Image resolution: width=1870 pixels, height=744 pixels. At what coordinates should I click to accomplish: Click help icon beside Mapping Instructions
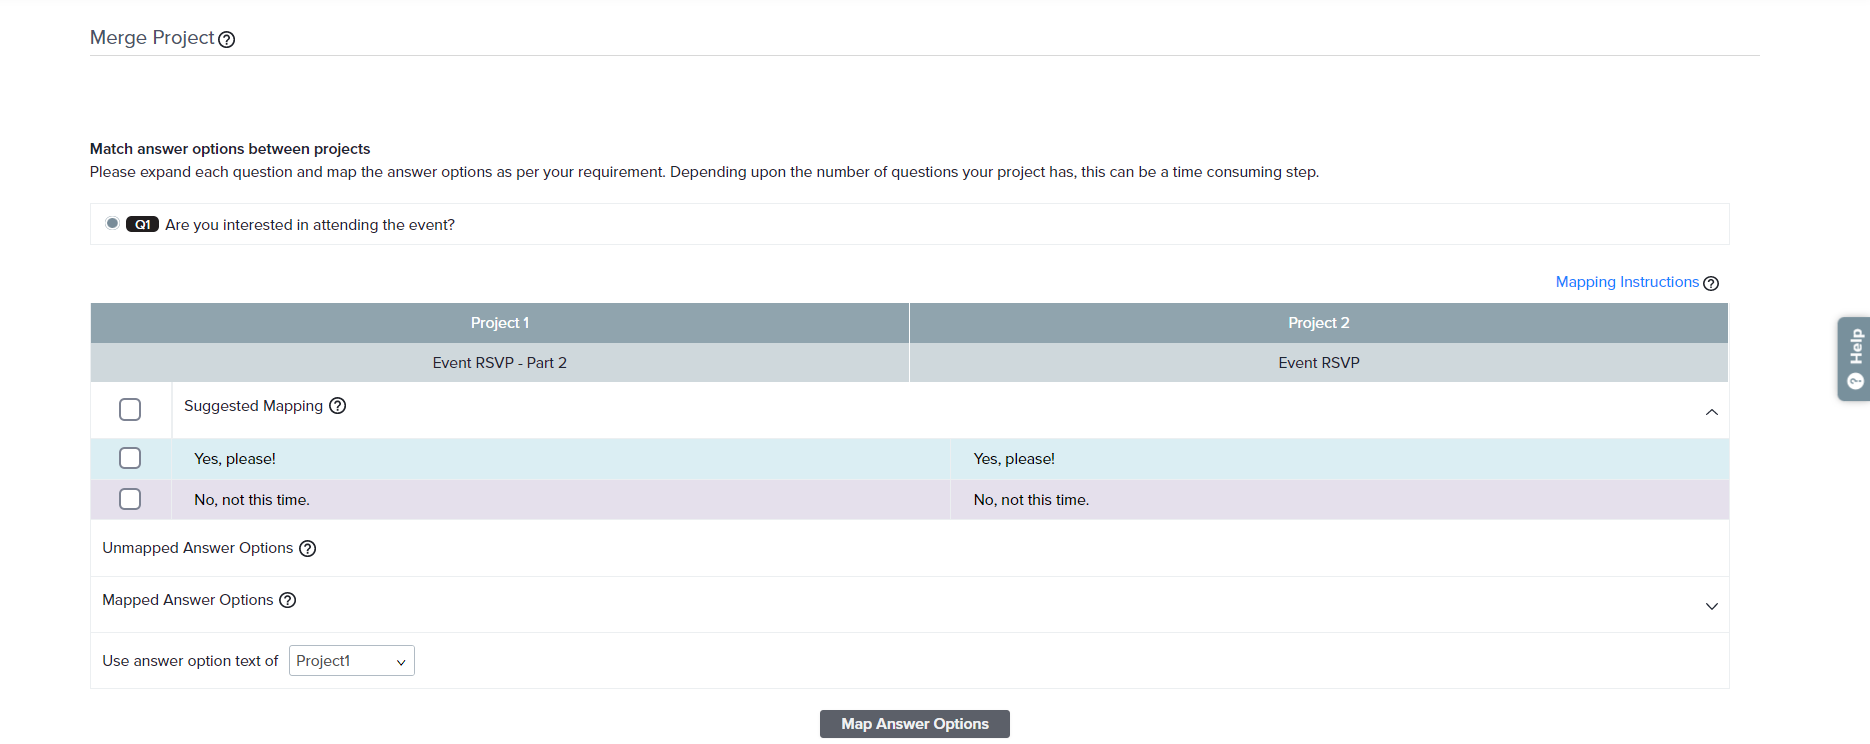1711,283
